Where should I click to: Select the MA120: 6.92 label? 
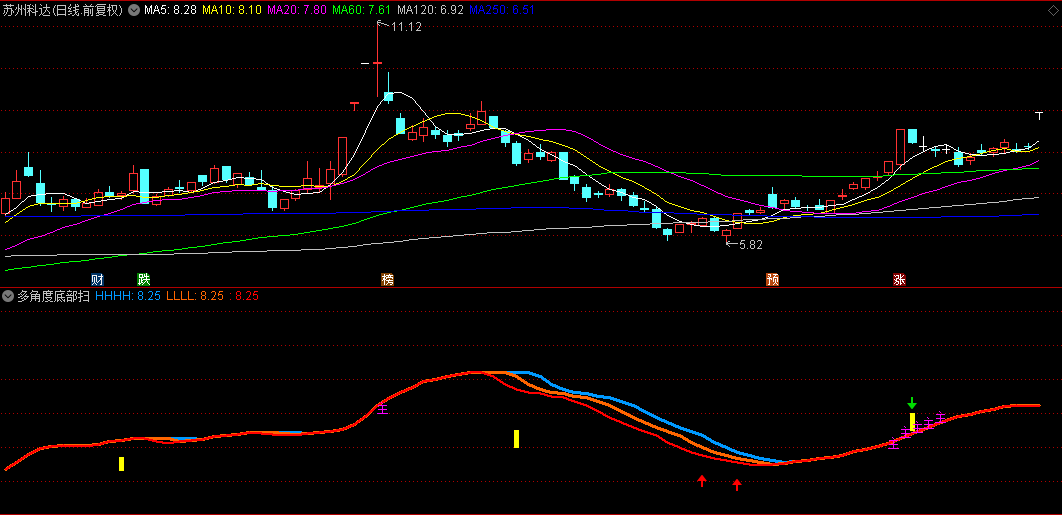pos(430,10)
